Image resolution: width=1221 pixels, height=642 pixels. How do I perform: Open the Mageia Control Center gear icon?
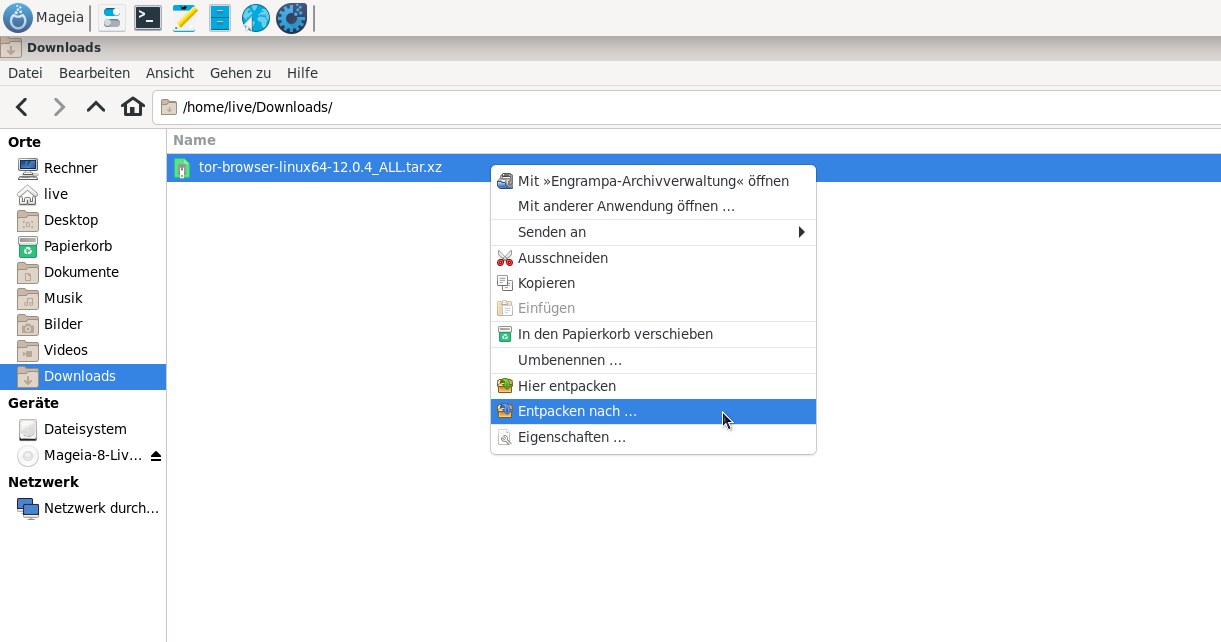tap(291, 18)
